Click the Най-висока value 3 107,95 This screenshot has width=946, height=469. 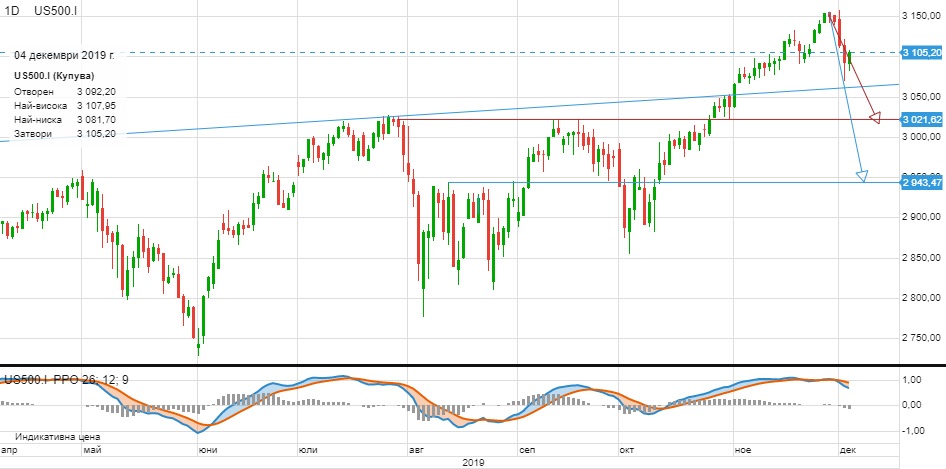(97, 106)
